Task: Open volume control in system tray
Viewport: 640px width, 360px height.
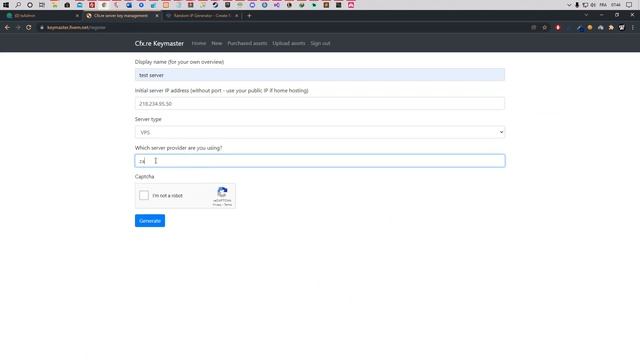Action: (593, 5)
